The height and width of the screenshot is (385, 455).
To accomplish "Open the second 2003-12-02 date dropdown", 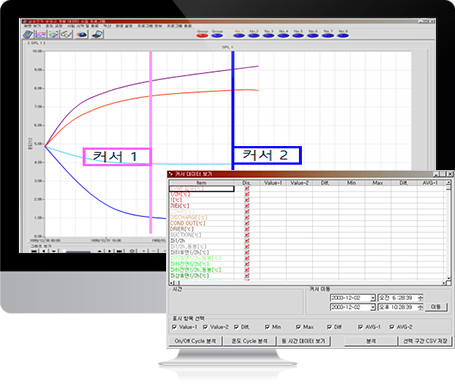I will point(373,307).
